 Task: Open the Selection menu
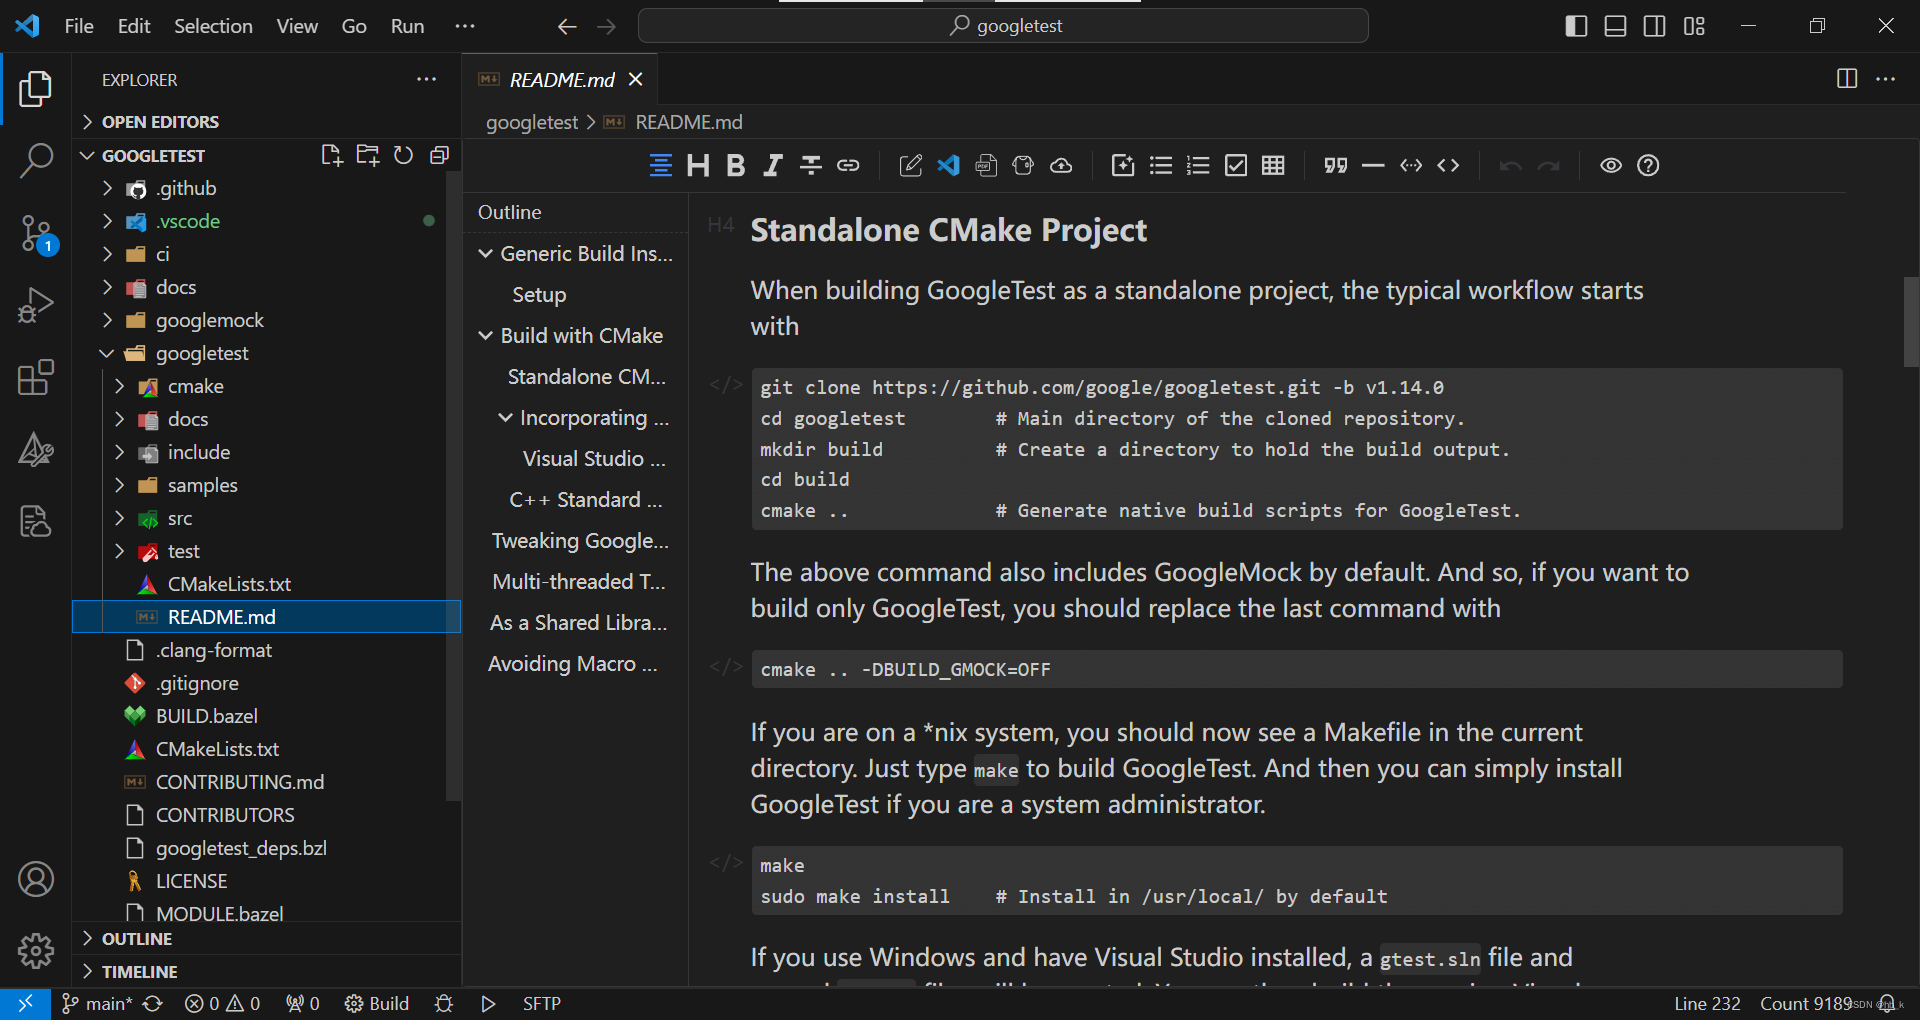point(213,26)
